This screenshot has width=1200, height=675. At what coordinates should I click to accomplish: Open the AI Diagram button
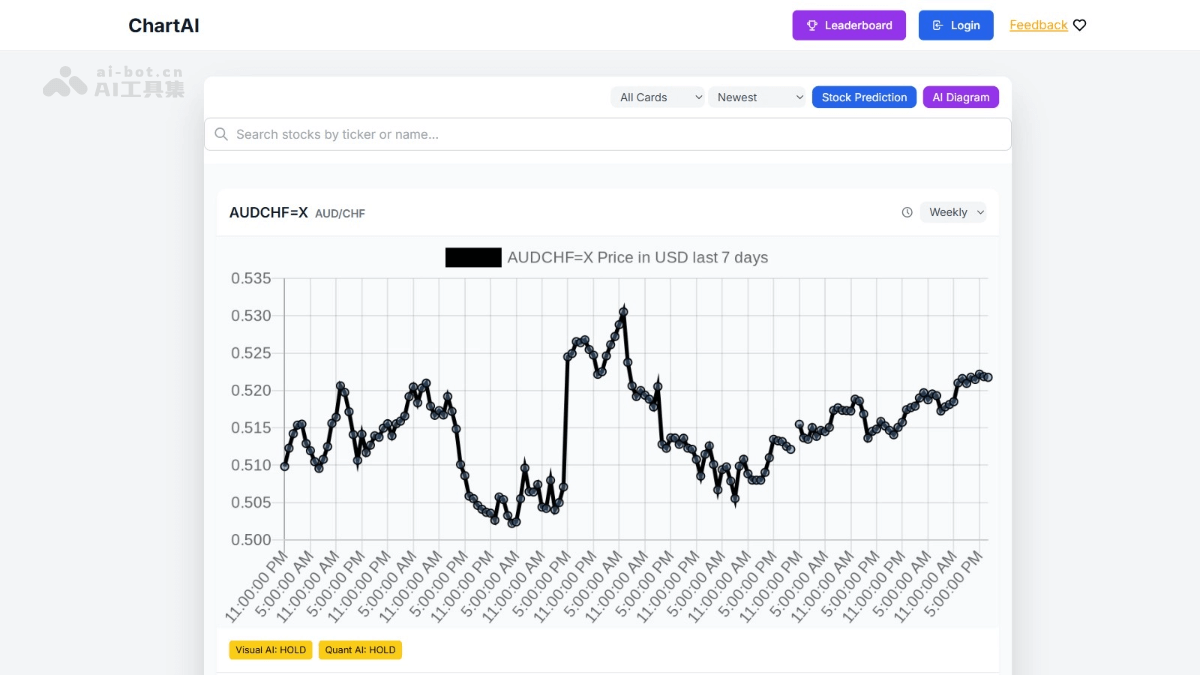960,97
